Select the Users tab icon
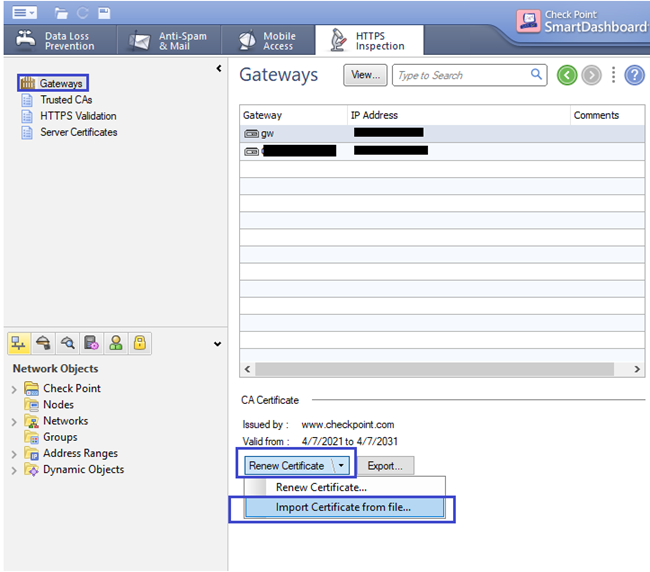650x572 pixels. click(116, 343)
